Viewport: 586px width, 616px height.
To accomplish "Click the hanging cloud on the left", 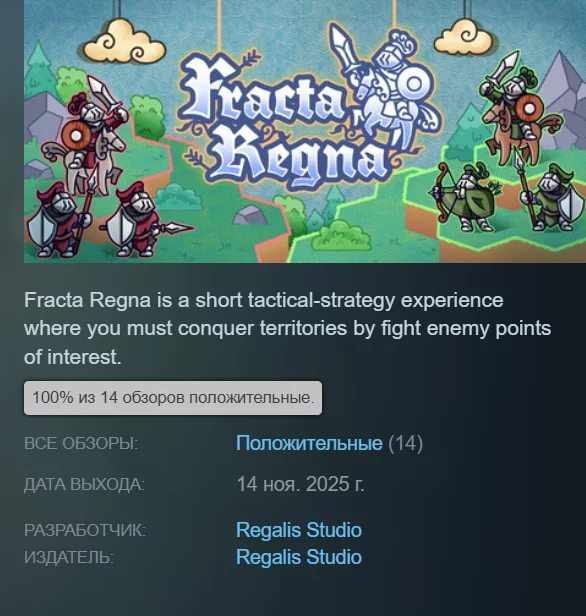I will (x=125, y=42).
